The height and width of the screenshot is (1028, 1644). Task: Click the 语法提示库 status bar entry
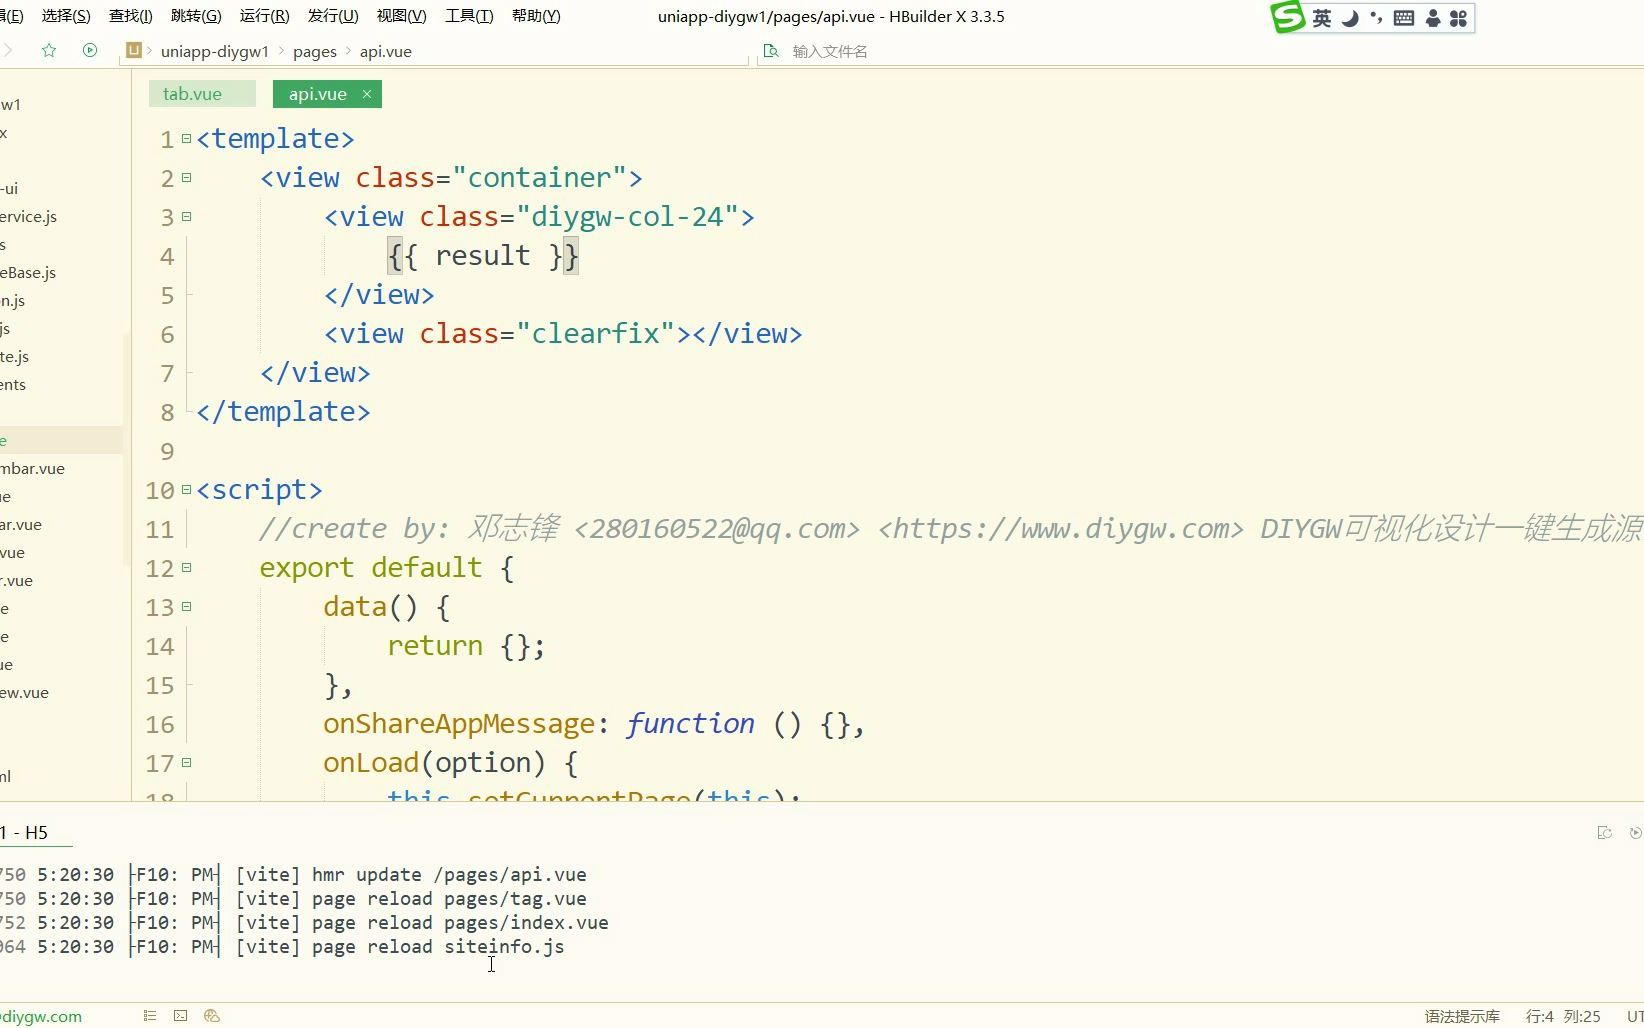click(1462, 1016)
